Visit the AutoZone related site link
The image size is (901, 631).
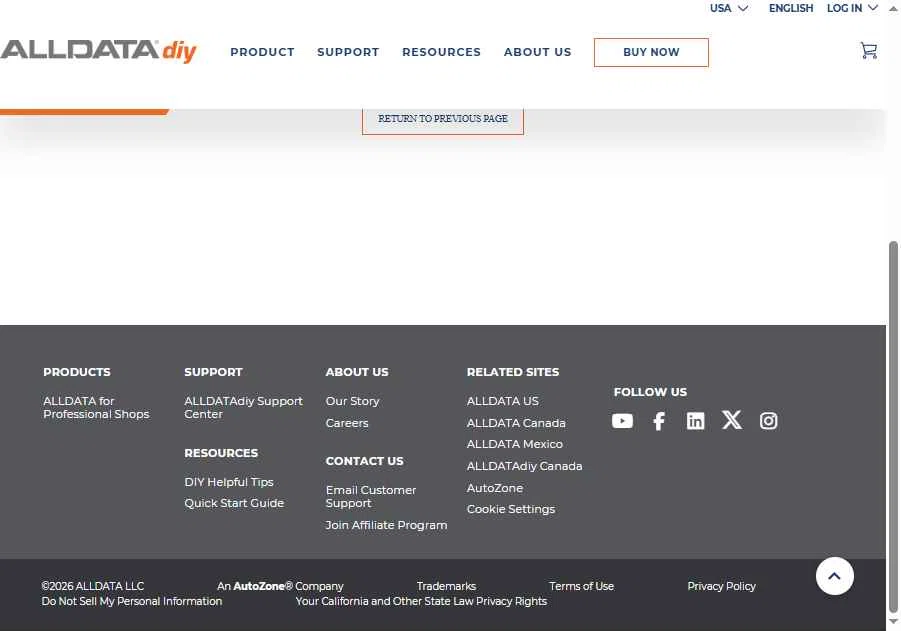pyautogui.click(x=495, y=487)
